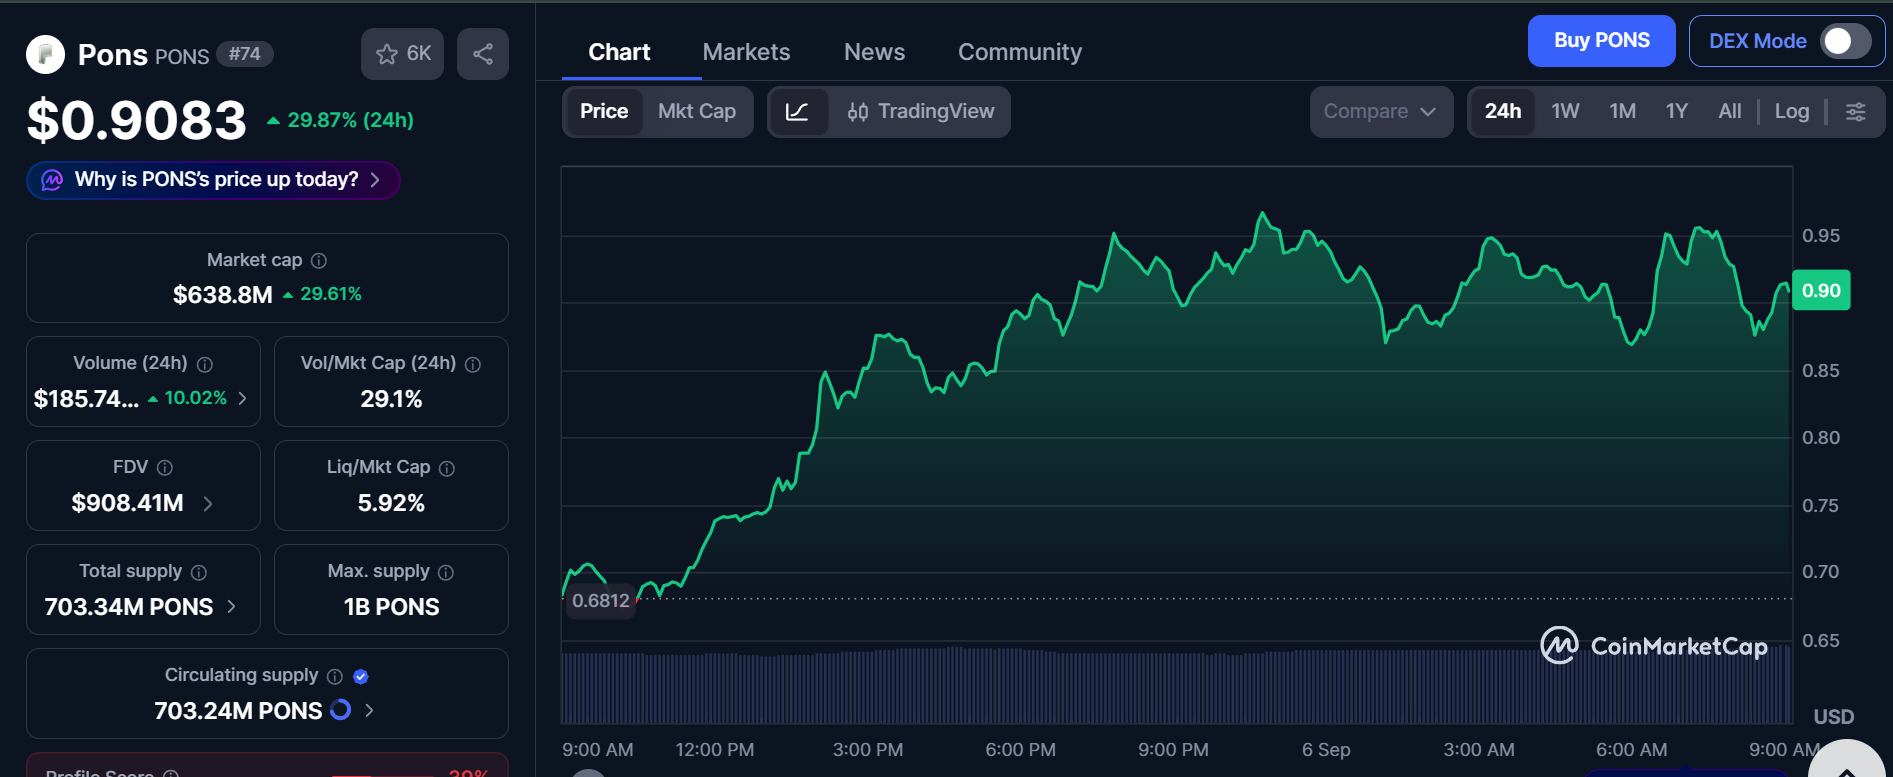
Task: Select the Mkt Cap chart toggle
Action: [697, 112]
